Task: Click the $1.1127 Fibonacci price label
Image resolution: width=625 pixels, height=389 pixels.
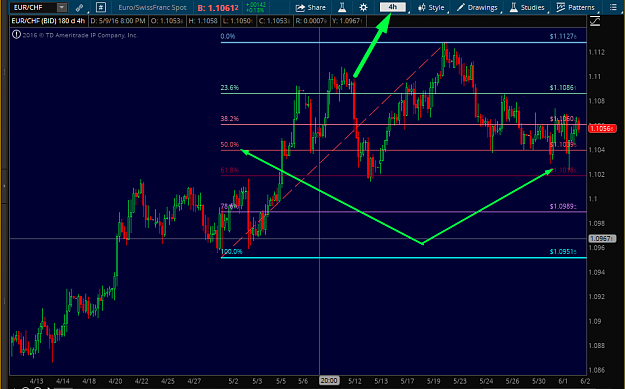Action: tap(563, 36)
